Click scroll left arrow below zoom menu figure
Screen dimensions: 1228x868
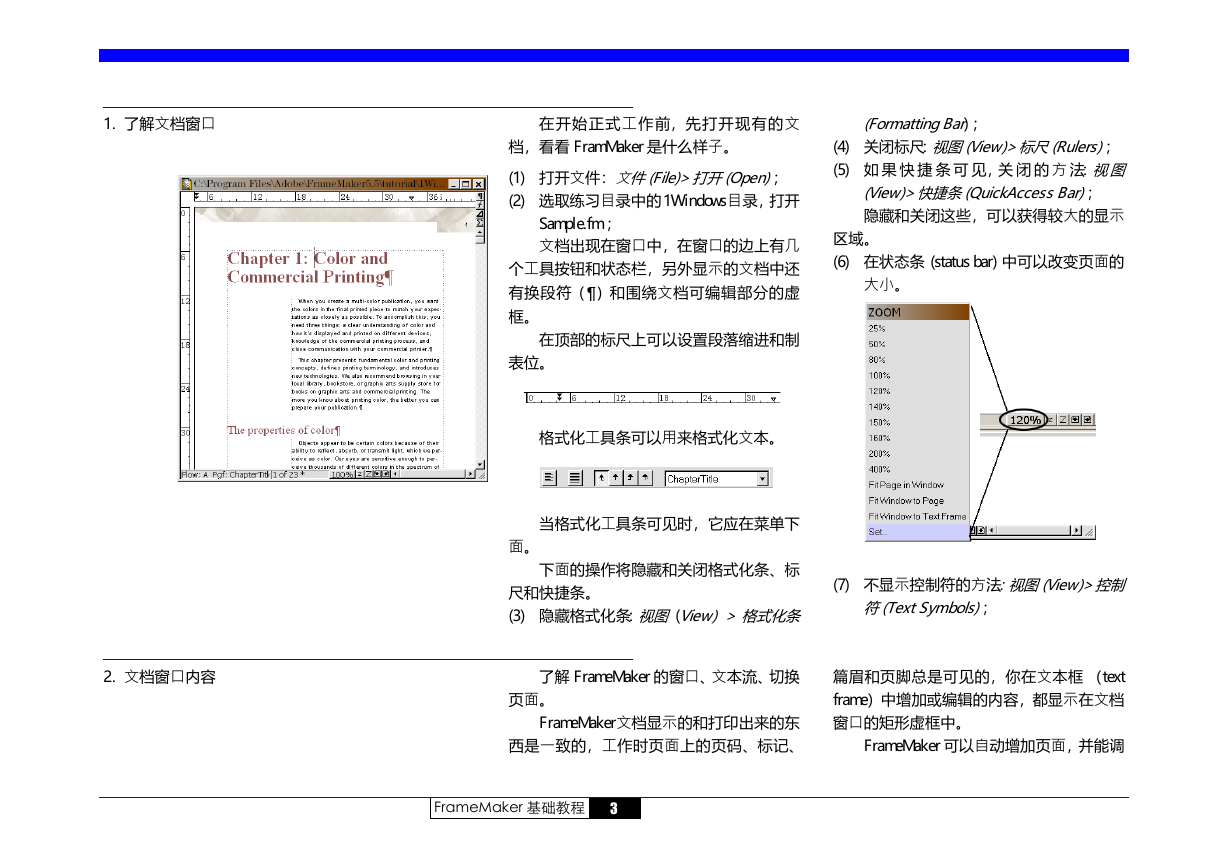pos(993,531)
